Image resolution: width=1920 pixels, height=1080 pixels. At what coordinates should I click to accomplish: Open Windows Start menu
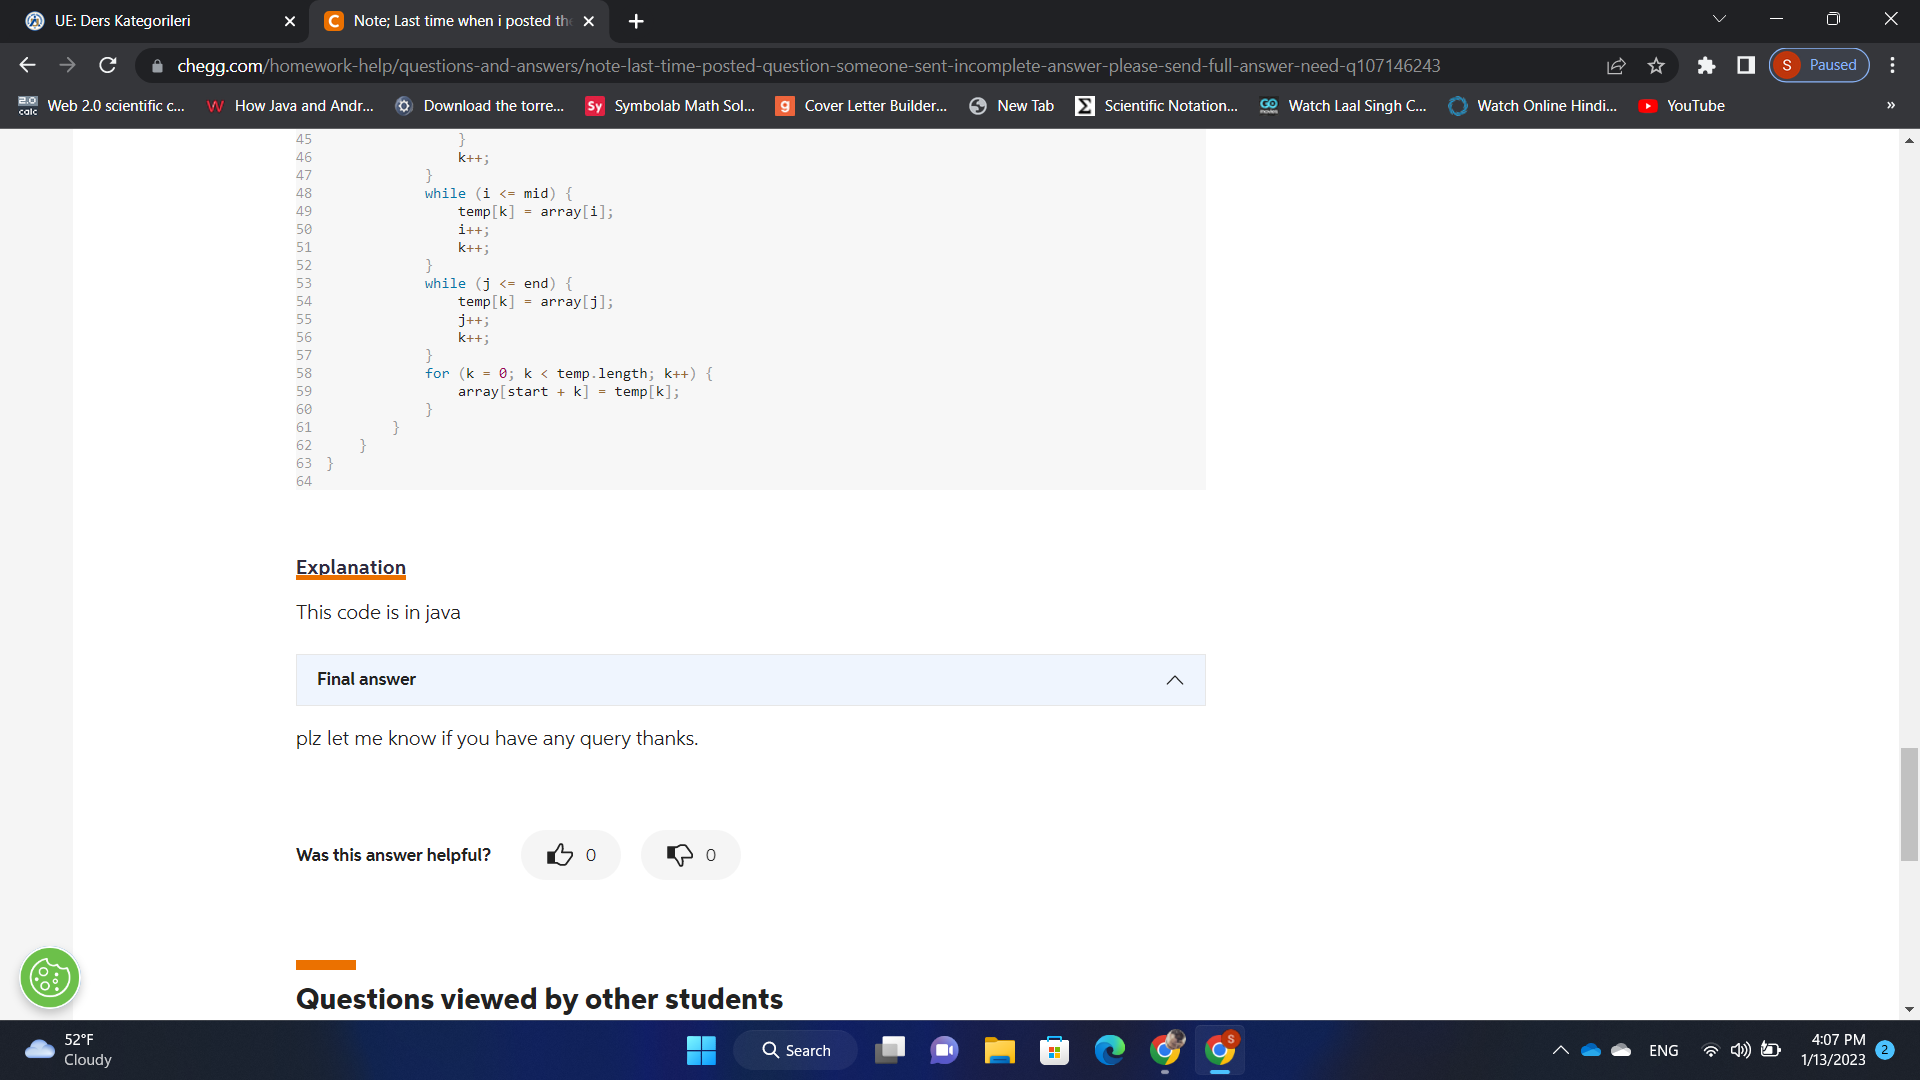pos(701,1050)
